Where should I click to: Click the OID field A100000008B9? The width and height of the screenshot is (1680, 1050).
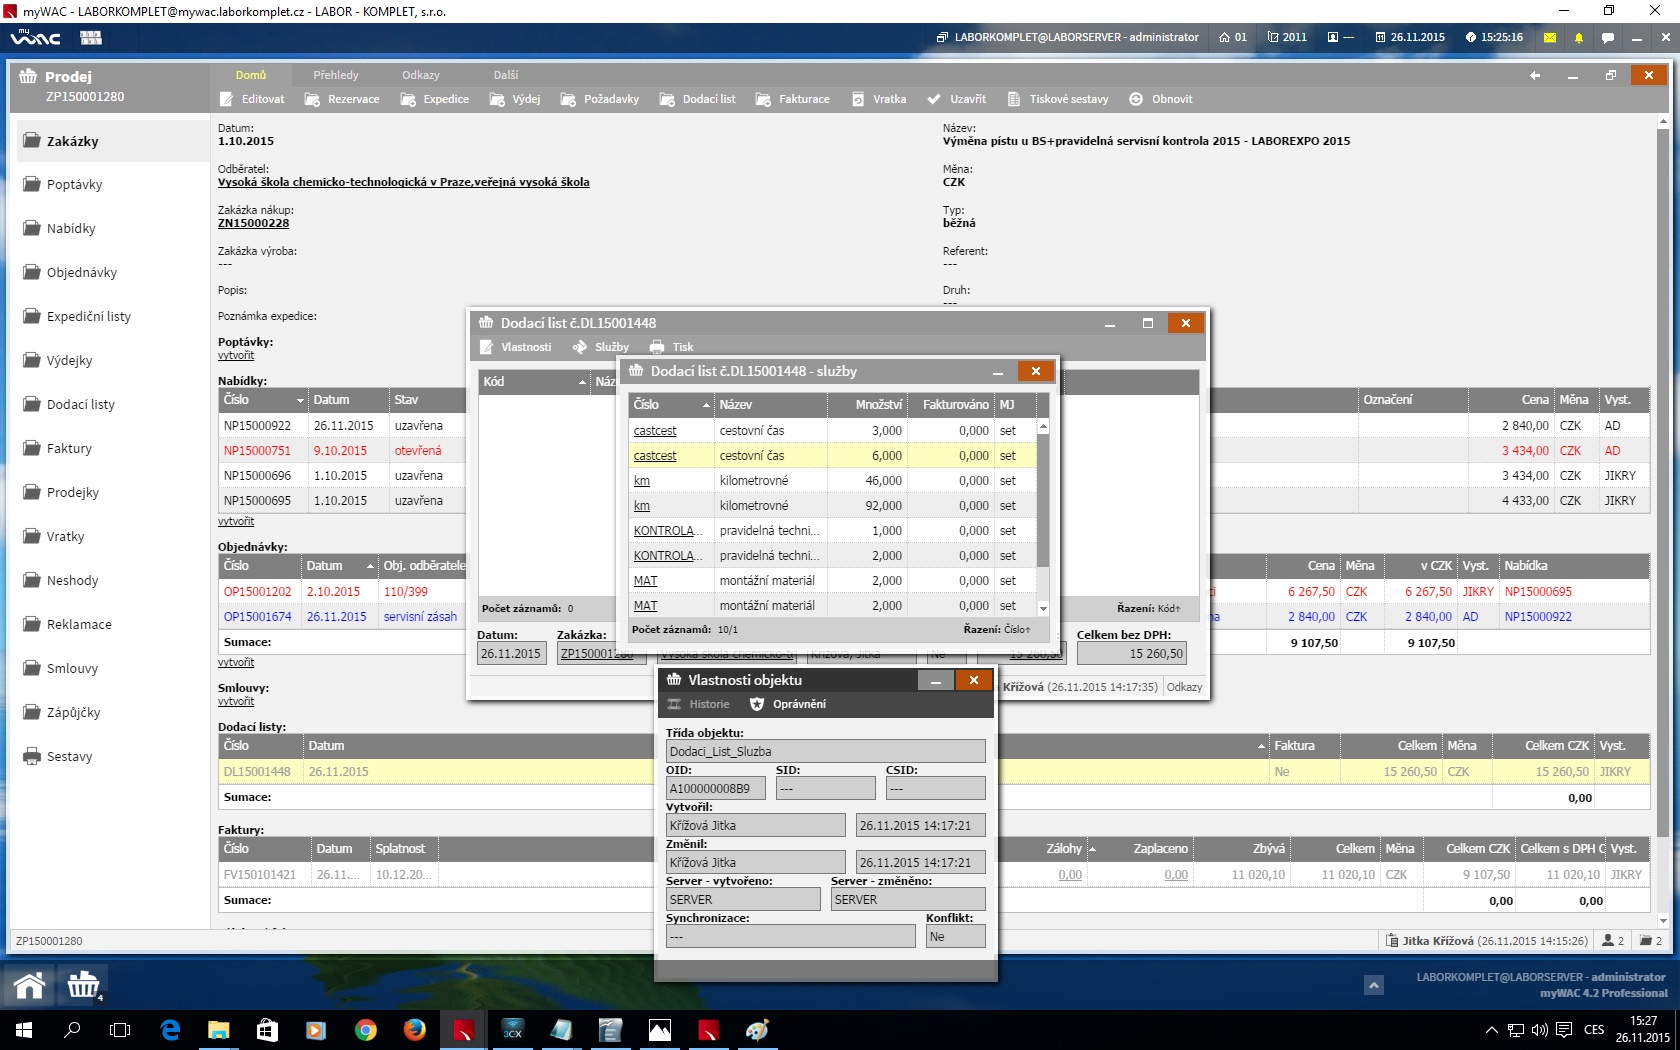(715, 789)
